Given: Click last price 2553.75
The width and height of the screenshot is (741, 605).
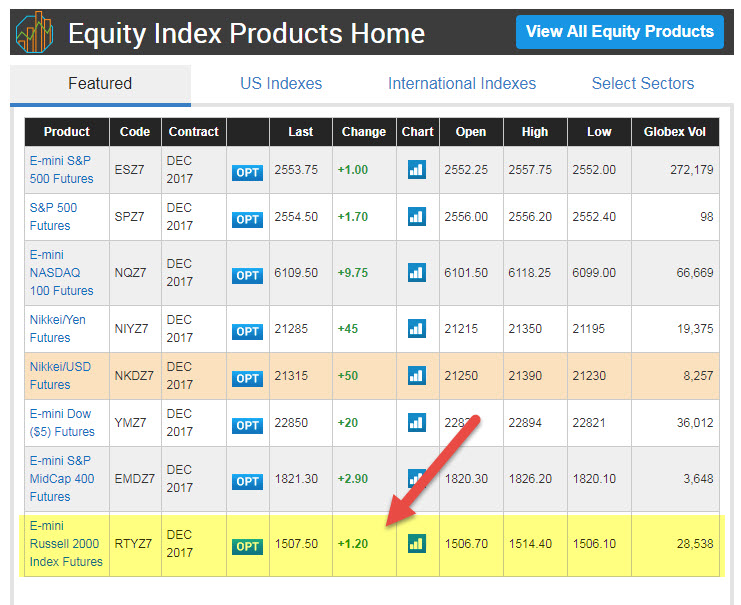Looking at the screenshot, I should click(296, 170).
